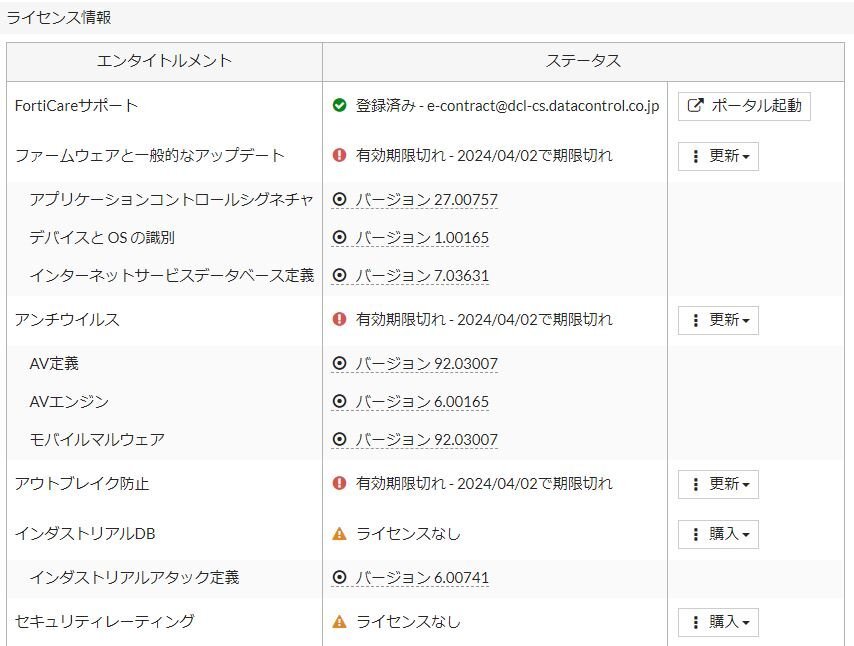Click the エンタイトルメント column header
854x646 pixels.
[164, 61]
